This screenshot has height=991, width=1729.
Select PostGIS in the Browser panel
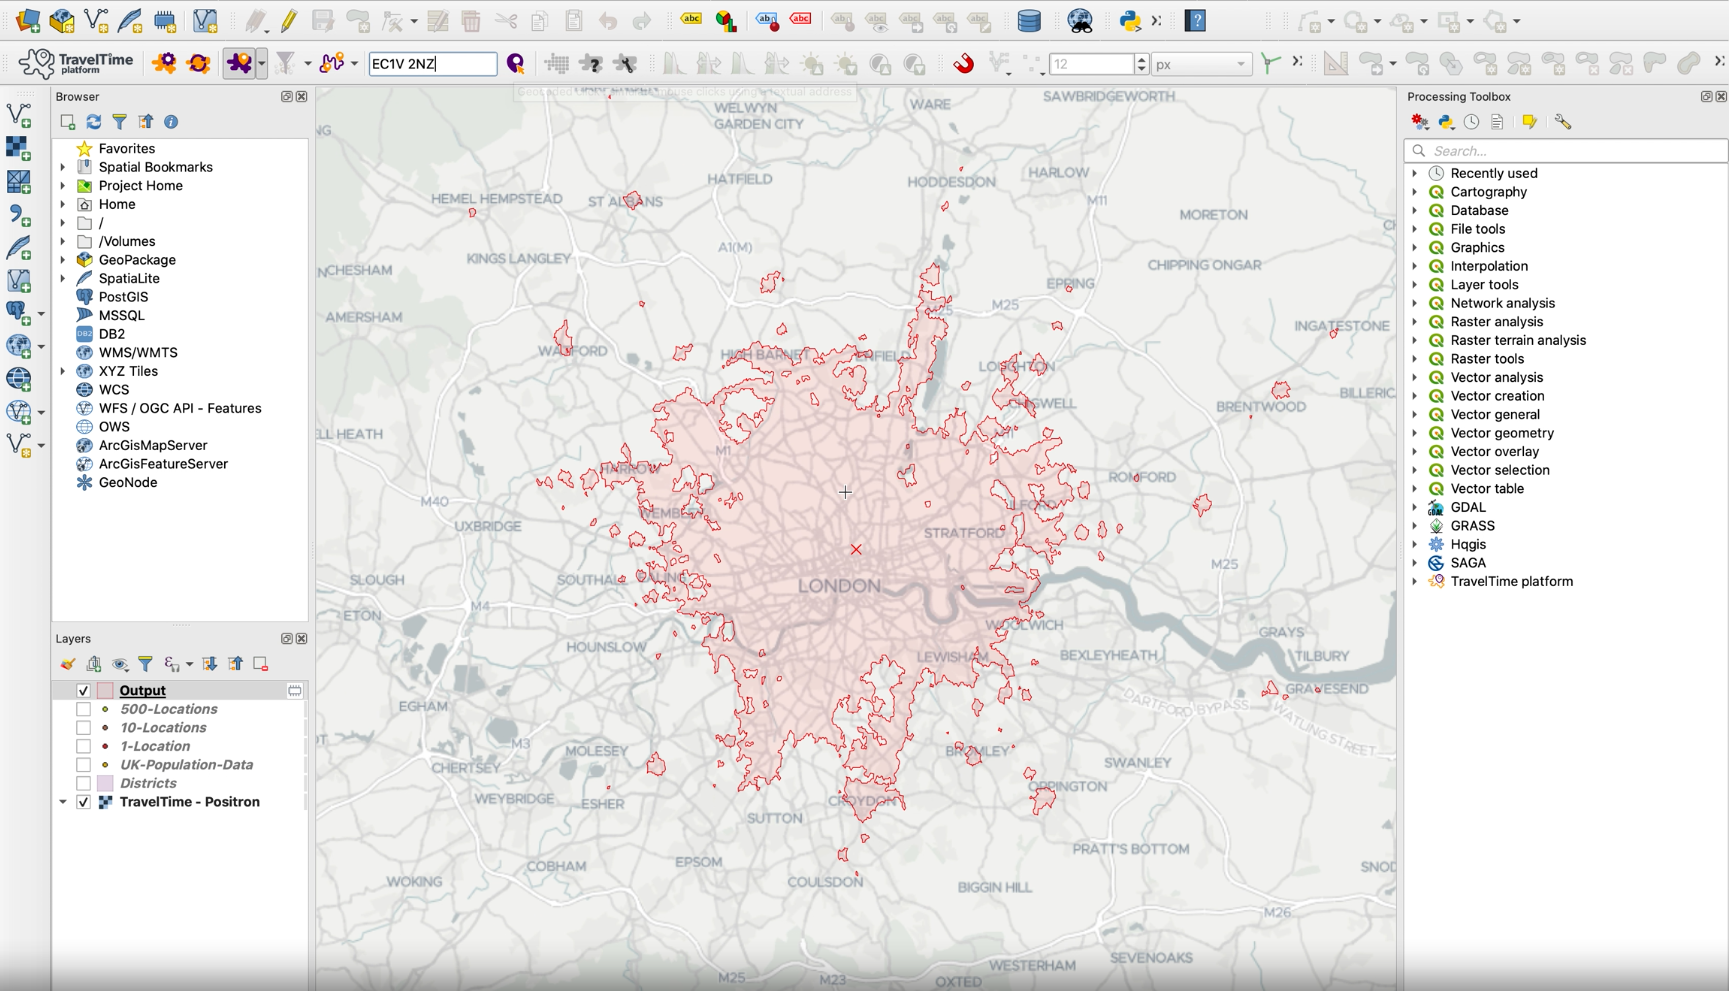(x=123, y=297)
